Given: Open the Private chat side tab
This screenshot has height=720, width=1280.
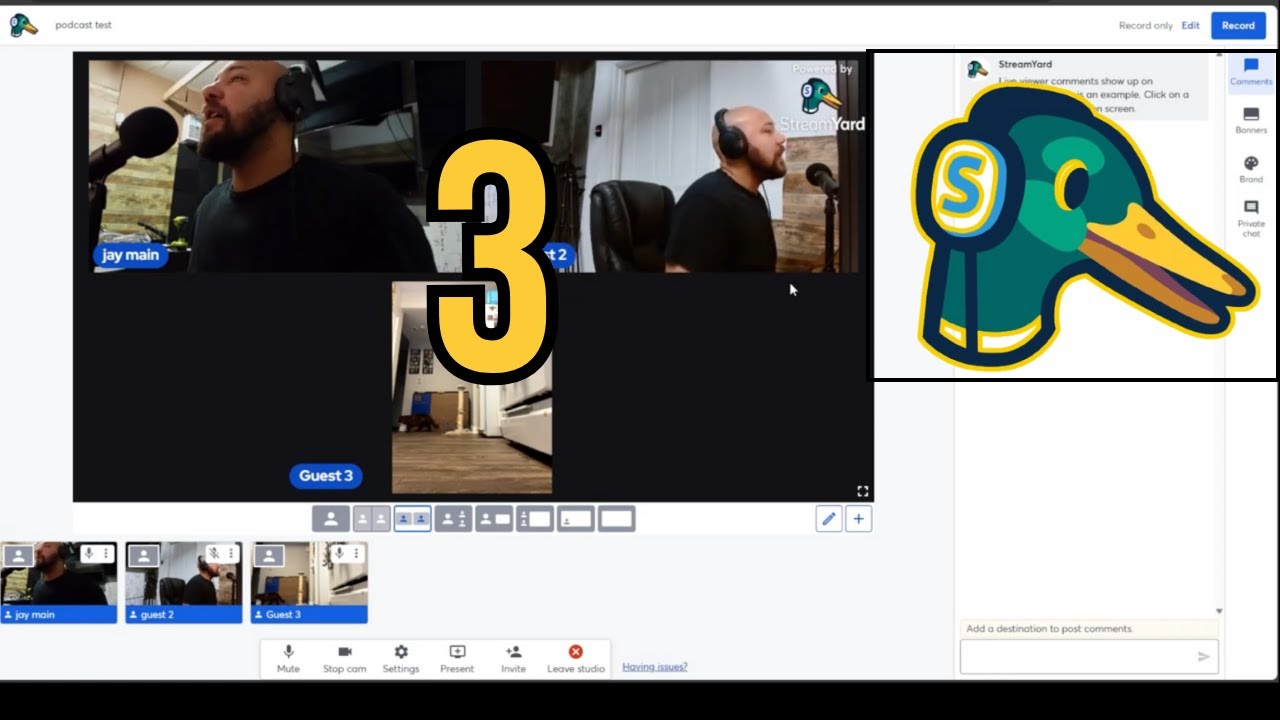Looking at the screenshot, I should 1251,217.
